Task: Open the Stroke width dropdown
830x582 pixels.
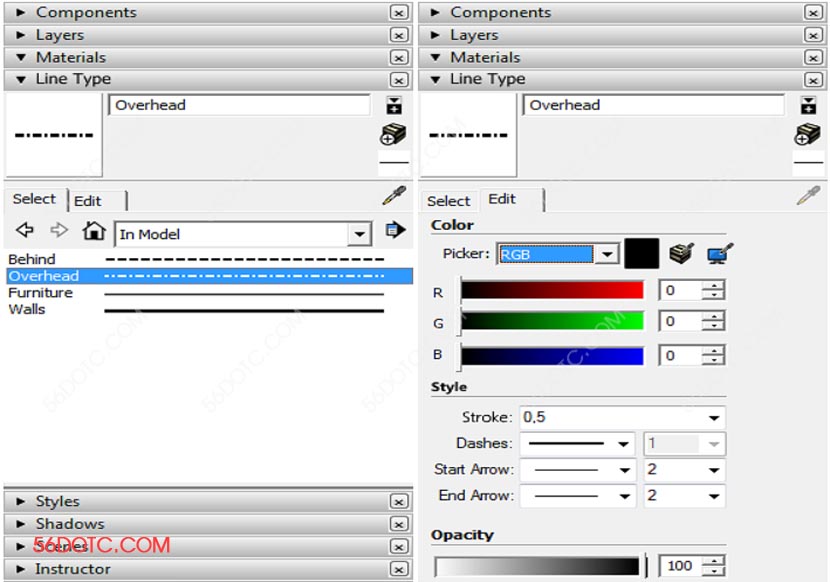Action: (714, 418)
